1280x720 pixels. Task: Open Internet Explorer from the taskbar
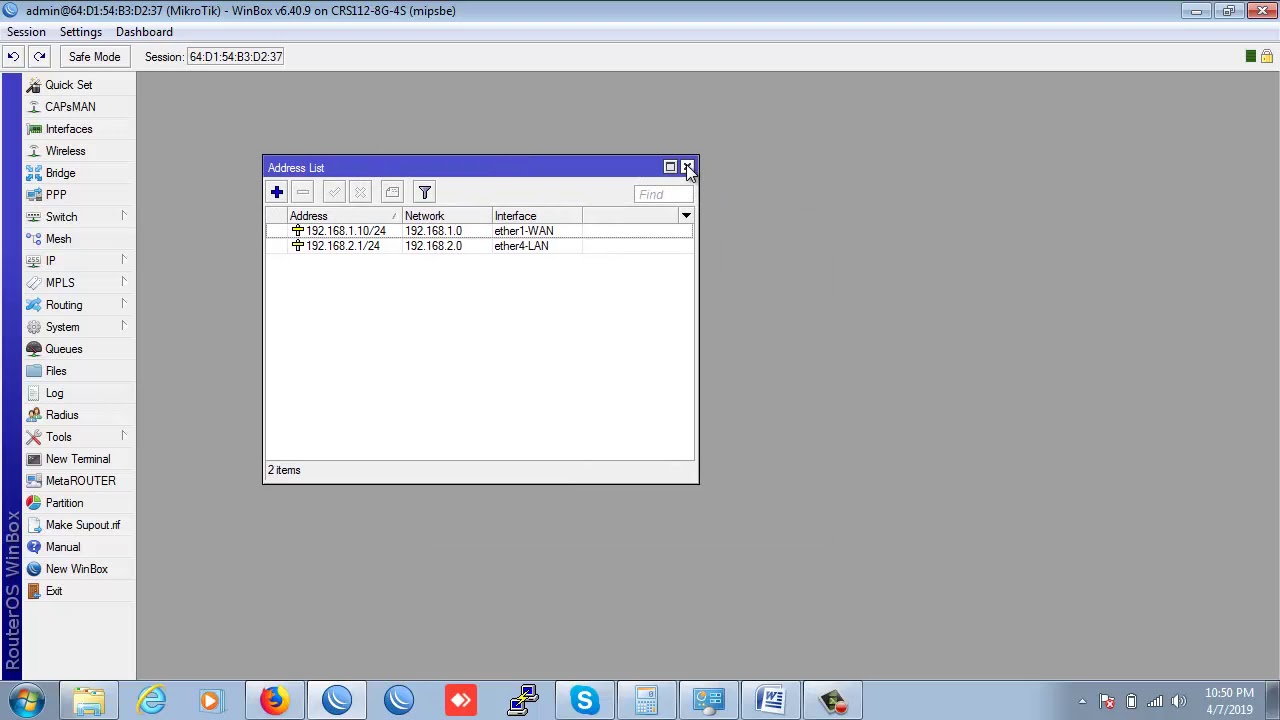click(151, 701)
